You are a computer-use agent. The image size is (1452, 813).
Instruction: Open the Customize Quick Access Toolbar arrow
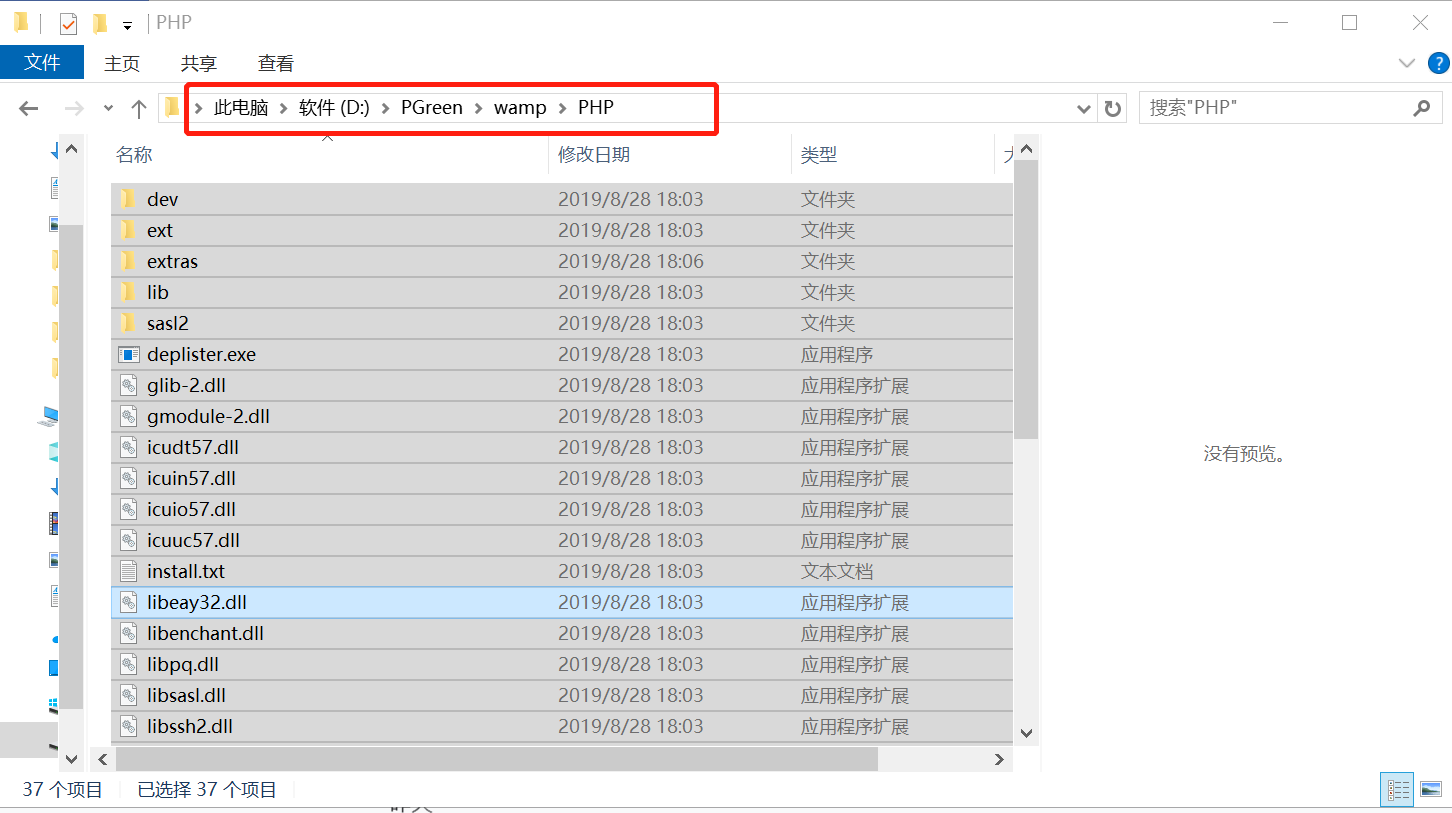(x=127, y=25)
